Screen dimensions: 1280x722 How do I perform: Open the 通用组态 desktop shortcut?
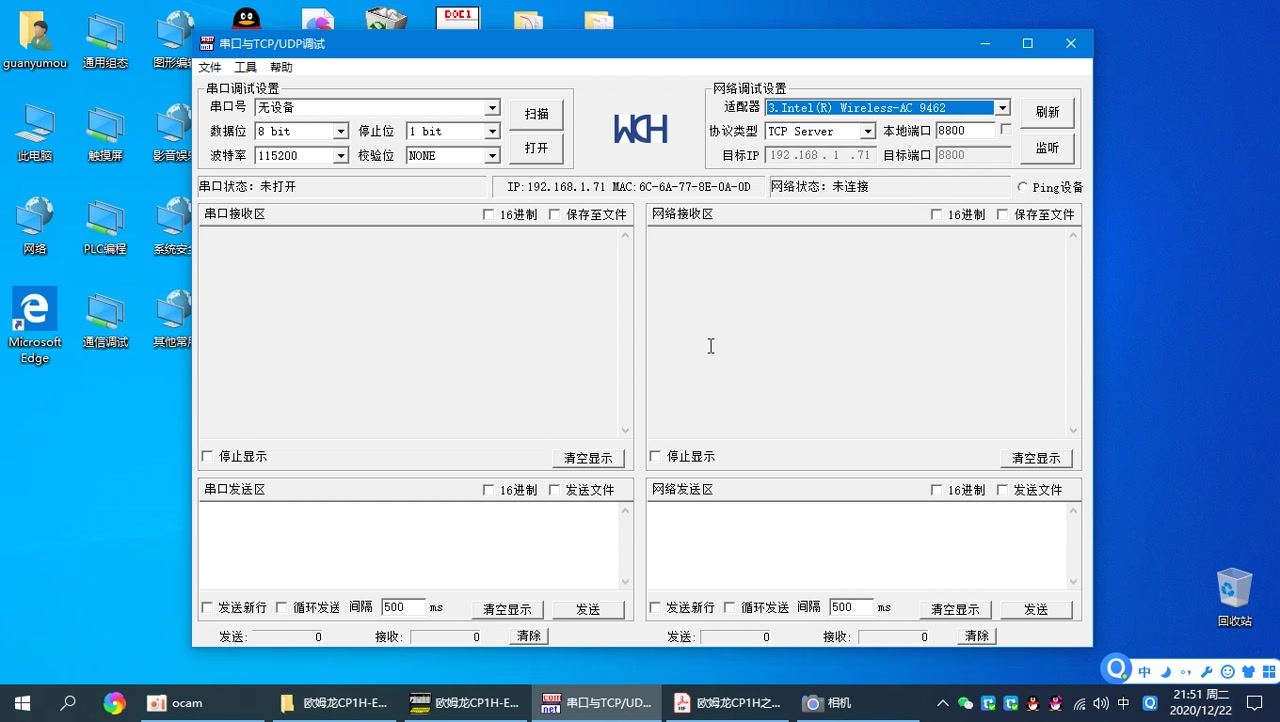(x=105, y=42)
